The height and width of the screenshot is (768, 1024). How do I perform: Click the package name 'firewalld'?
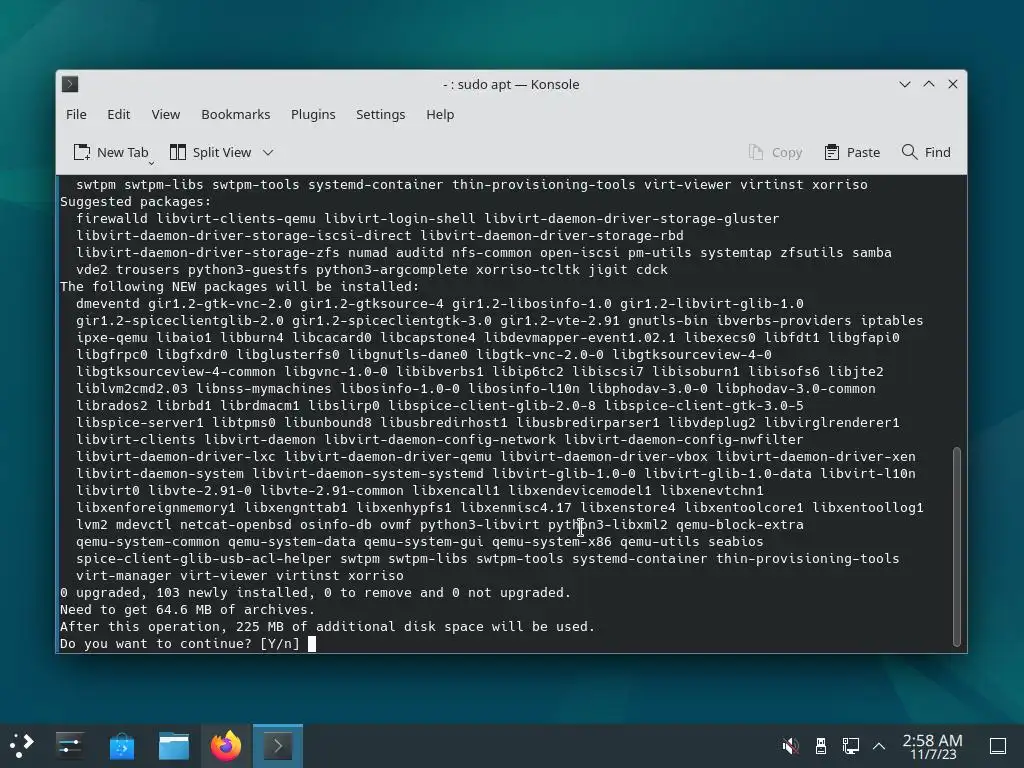tap(112, 219)
